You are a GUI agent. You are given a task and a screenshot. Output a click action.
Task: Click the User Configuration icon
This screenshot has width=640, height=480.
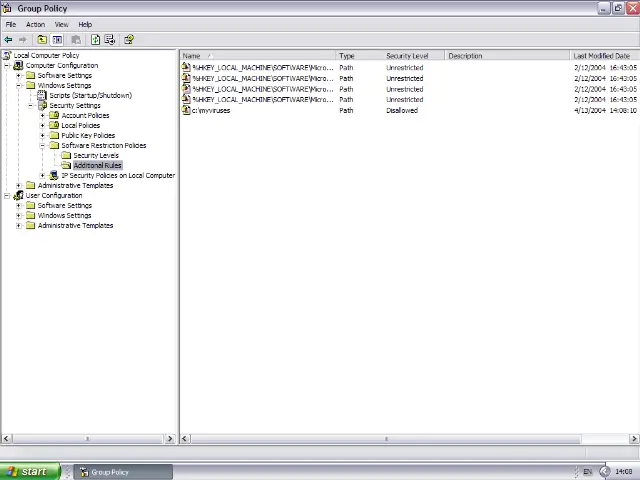[x=18, y=196]
